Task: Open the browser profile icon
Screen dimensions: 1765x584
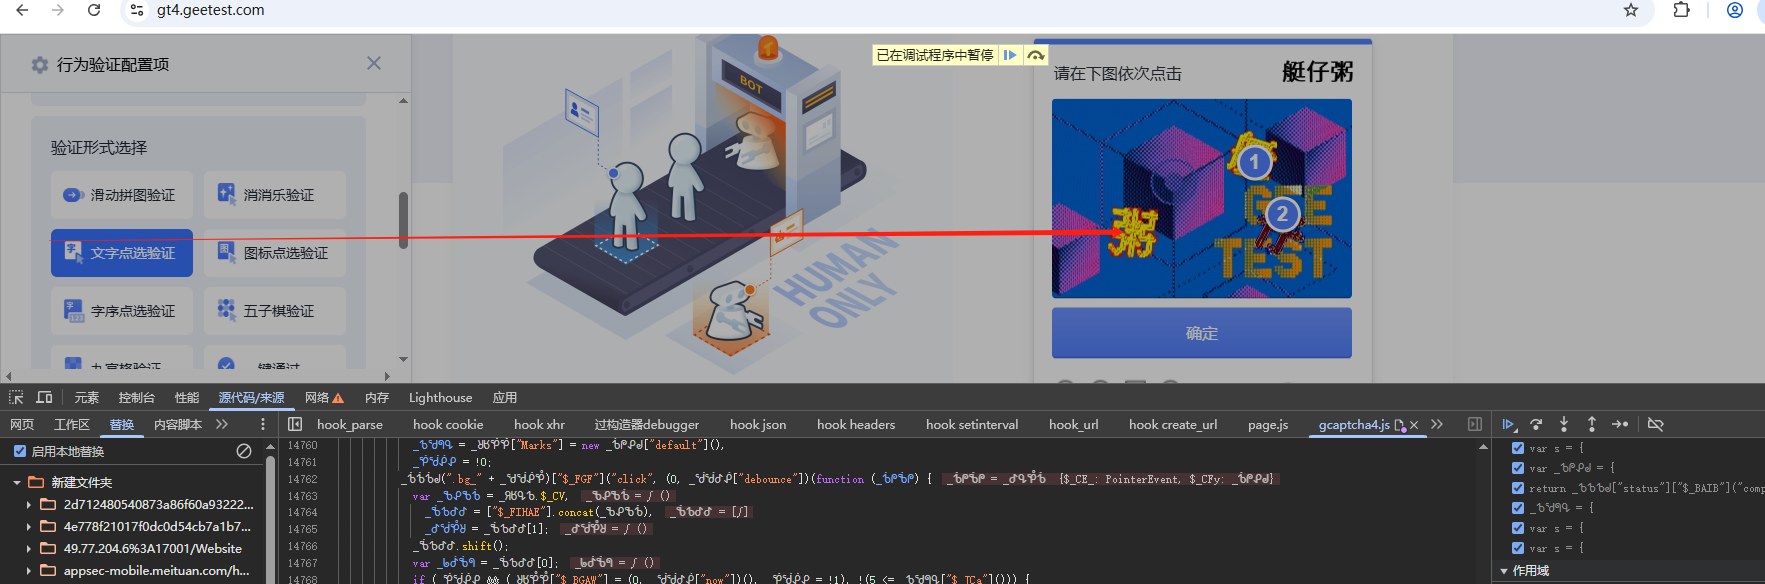Action: click(1735, 10)
